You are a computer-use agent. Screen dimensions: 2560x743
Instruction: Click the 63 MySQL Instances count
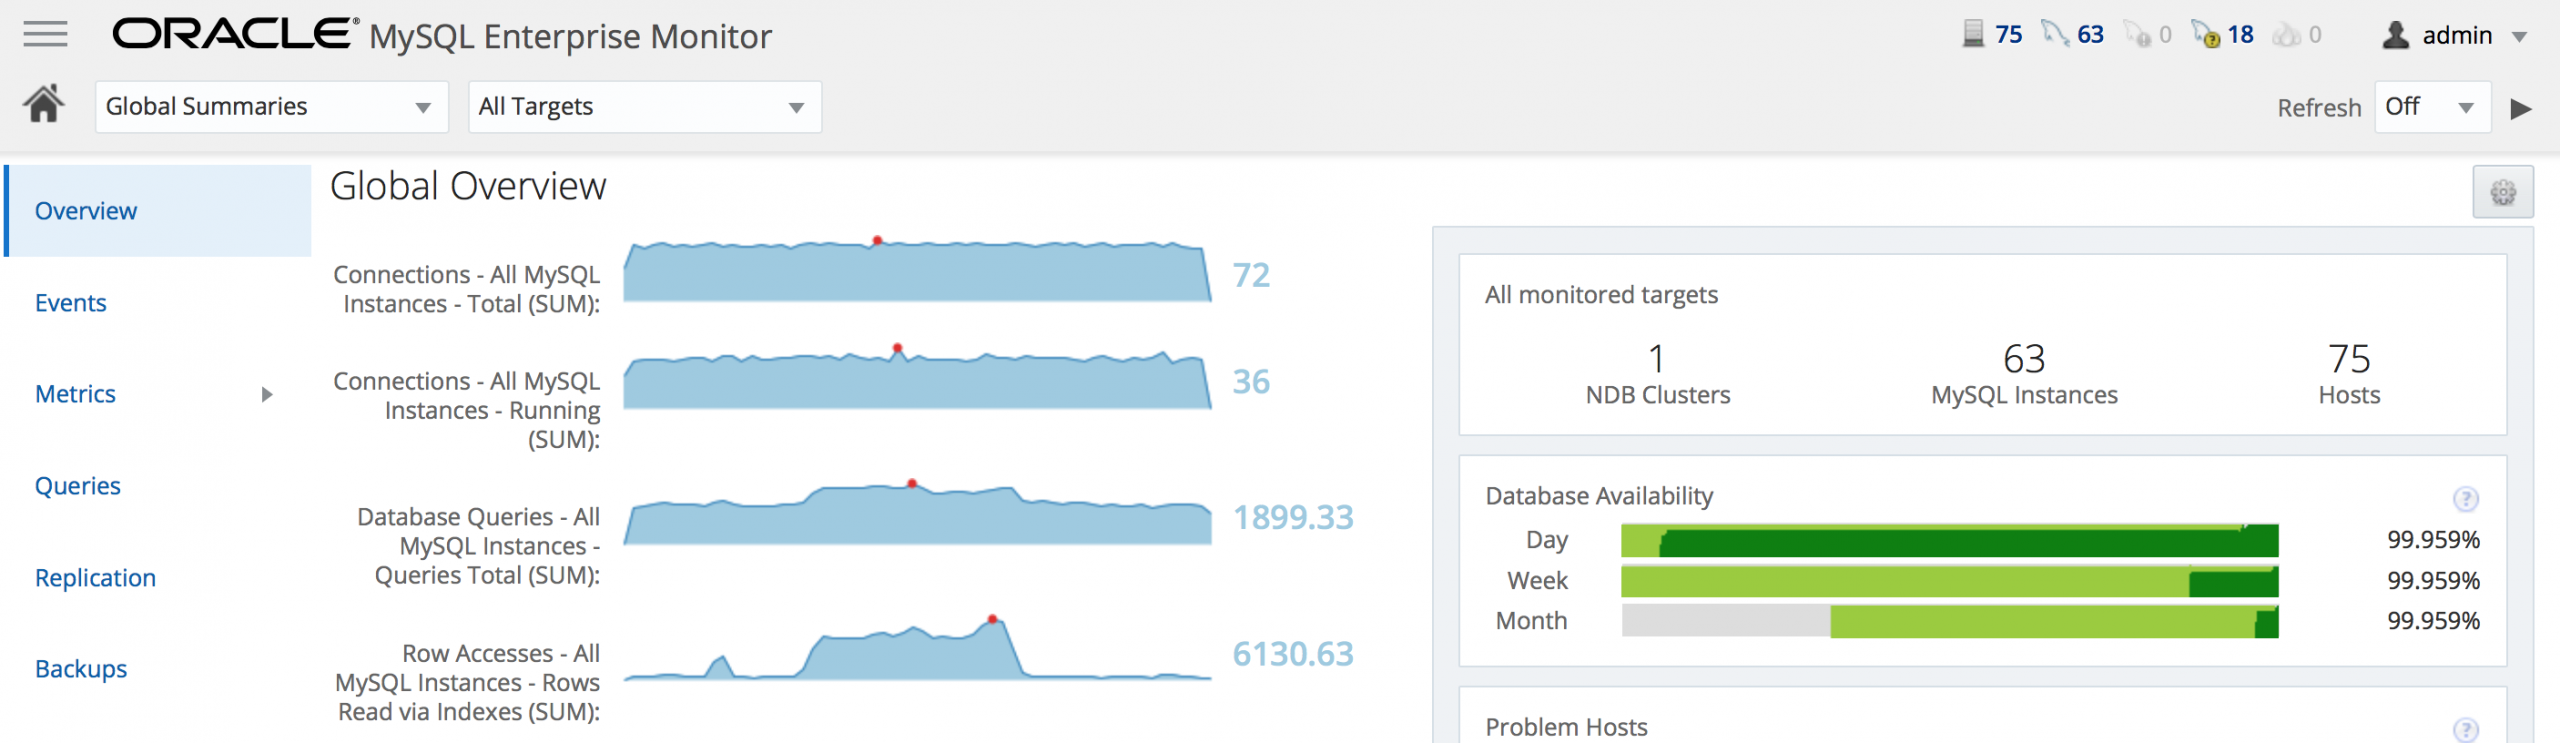click(x=2024, y=358)
